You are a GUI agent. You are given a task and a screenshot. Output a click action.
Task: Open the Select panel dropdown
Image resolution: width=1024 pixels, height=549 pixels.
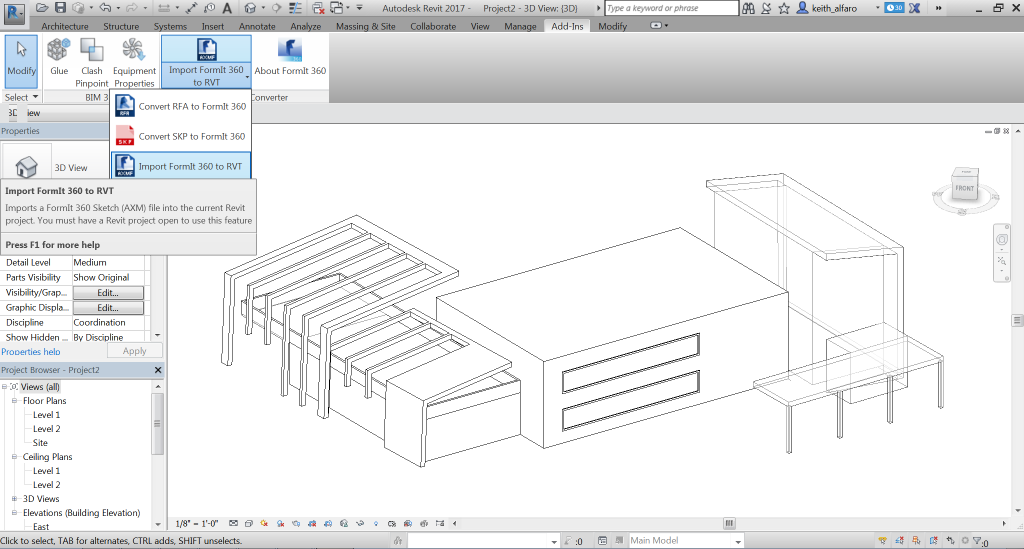pyautogui.click(x=22, y=97)
